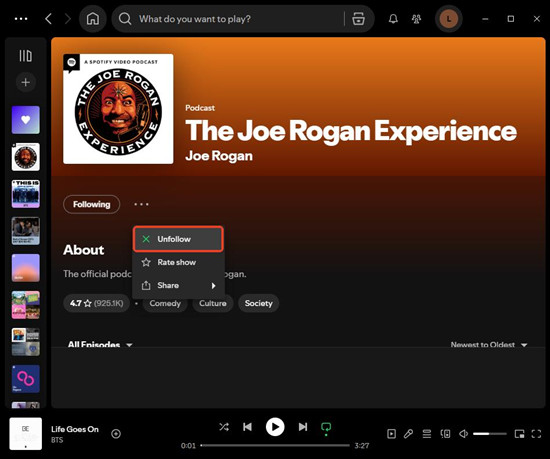This screenshot has width=550, height=459.
Task: Open Life Goes On track title
Action: 75,429
